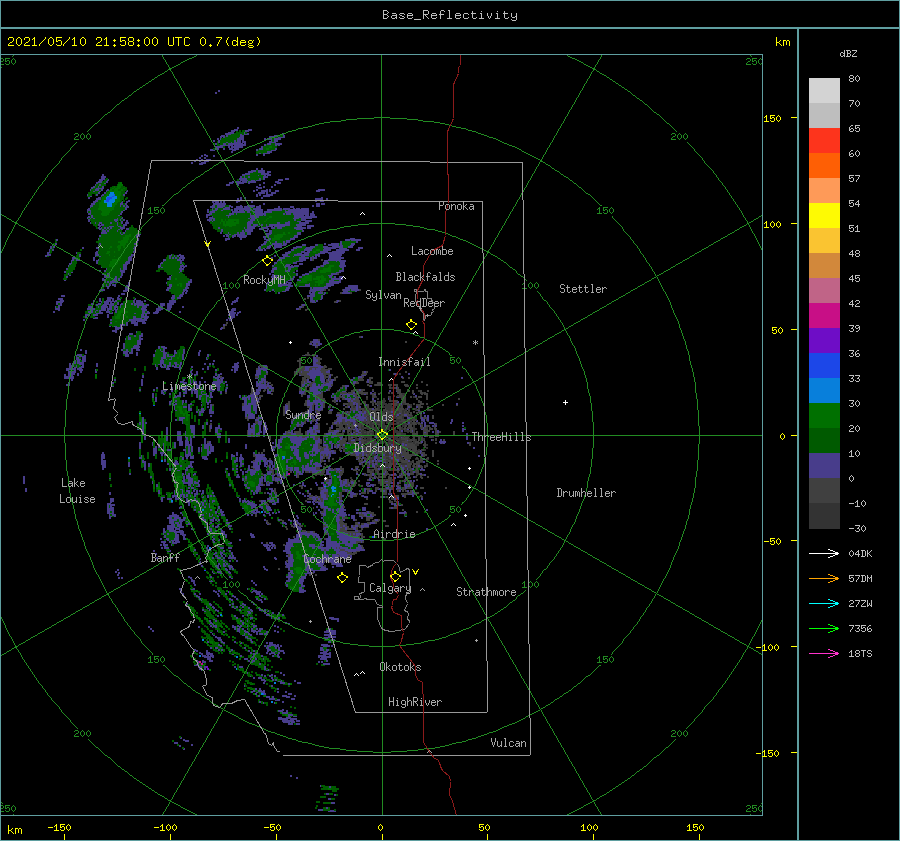Click the Ponoka city label
This screenshot has height=841, width=900.
click(456, 206)
